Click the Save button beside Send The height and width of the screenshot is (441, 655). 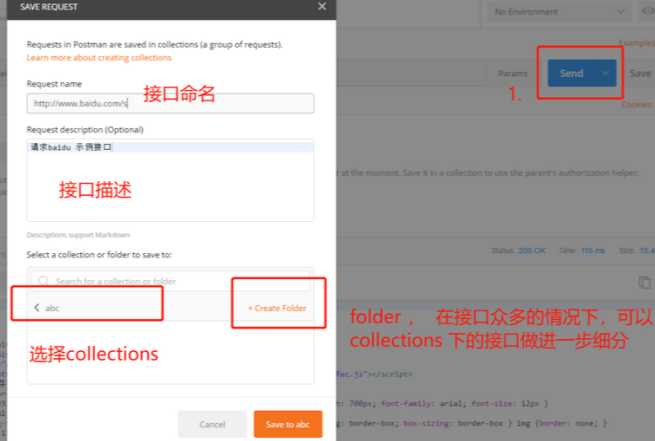[640, 74]
